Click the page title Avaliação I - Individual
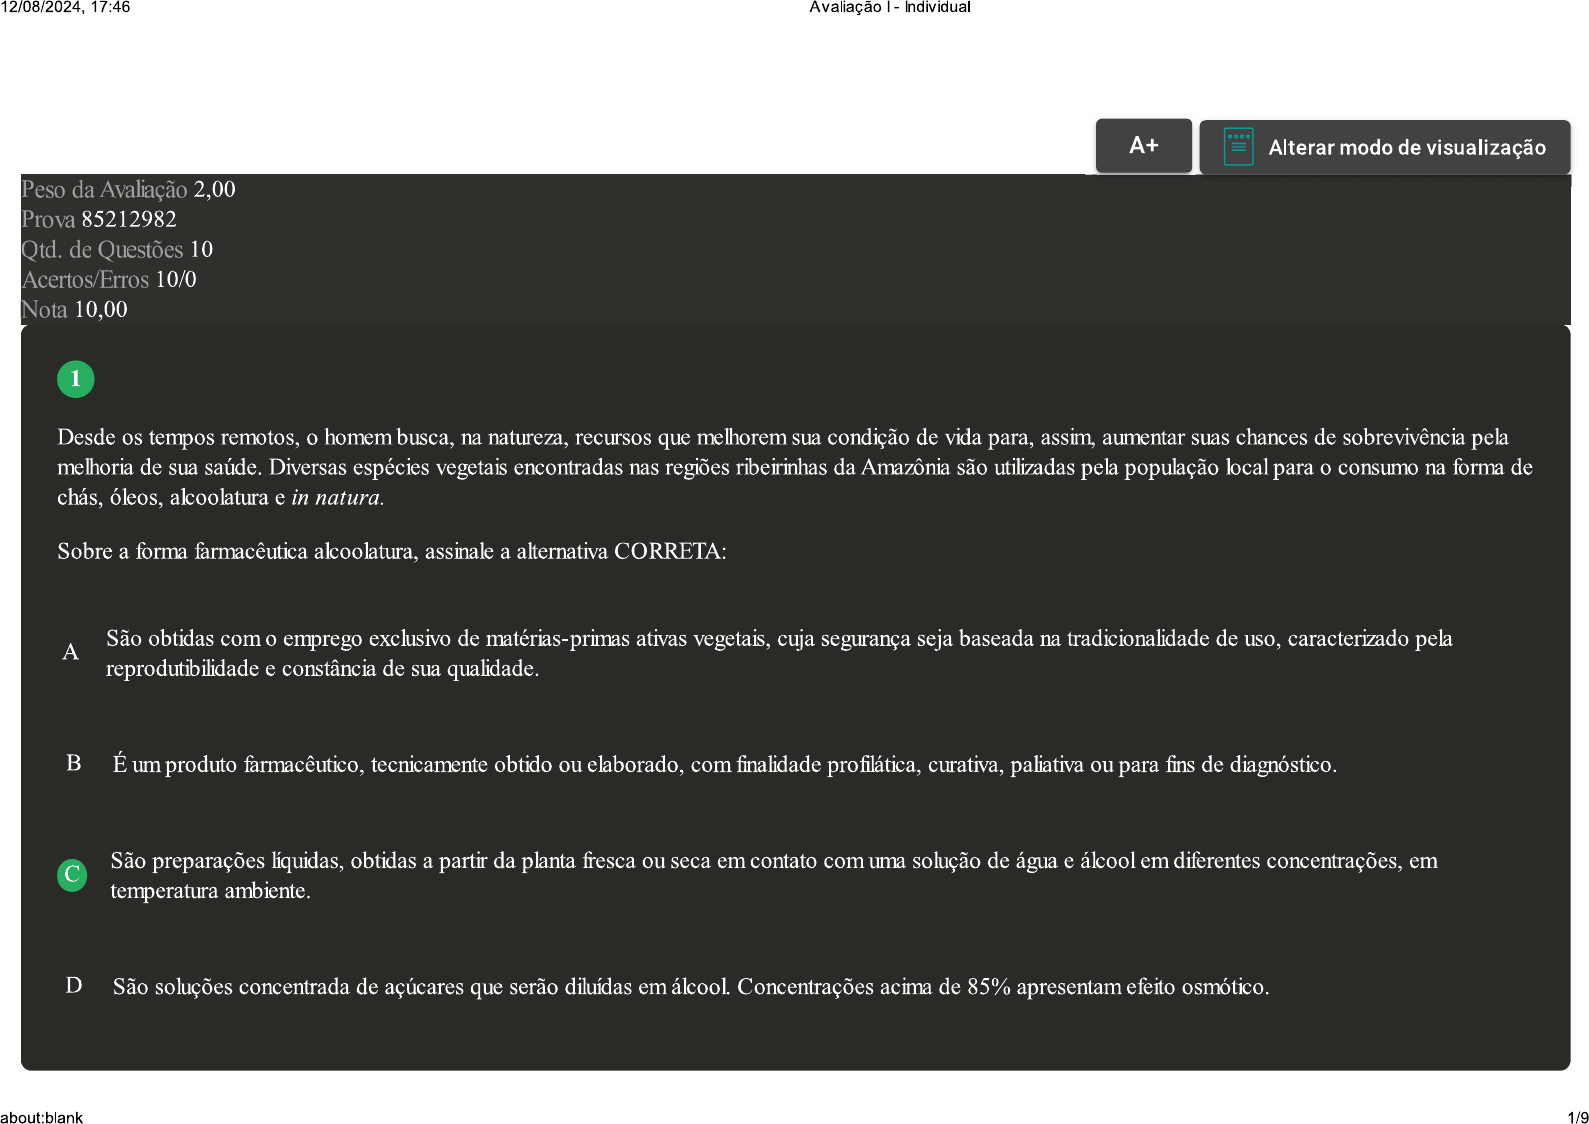Viewport: 1589px width, 1124px height. click(x=889, y=8)
